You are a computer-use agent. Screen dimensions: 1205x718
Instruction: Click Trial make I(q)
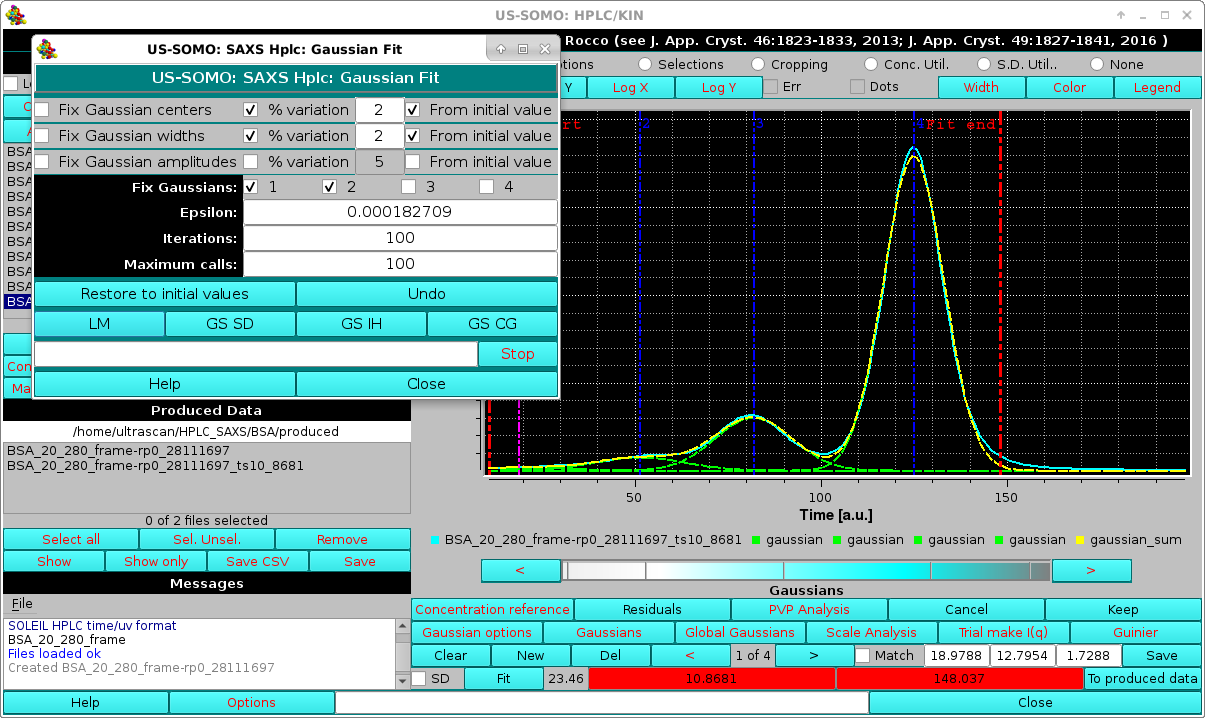[x=1003, y=632]
